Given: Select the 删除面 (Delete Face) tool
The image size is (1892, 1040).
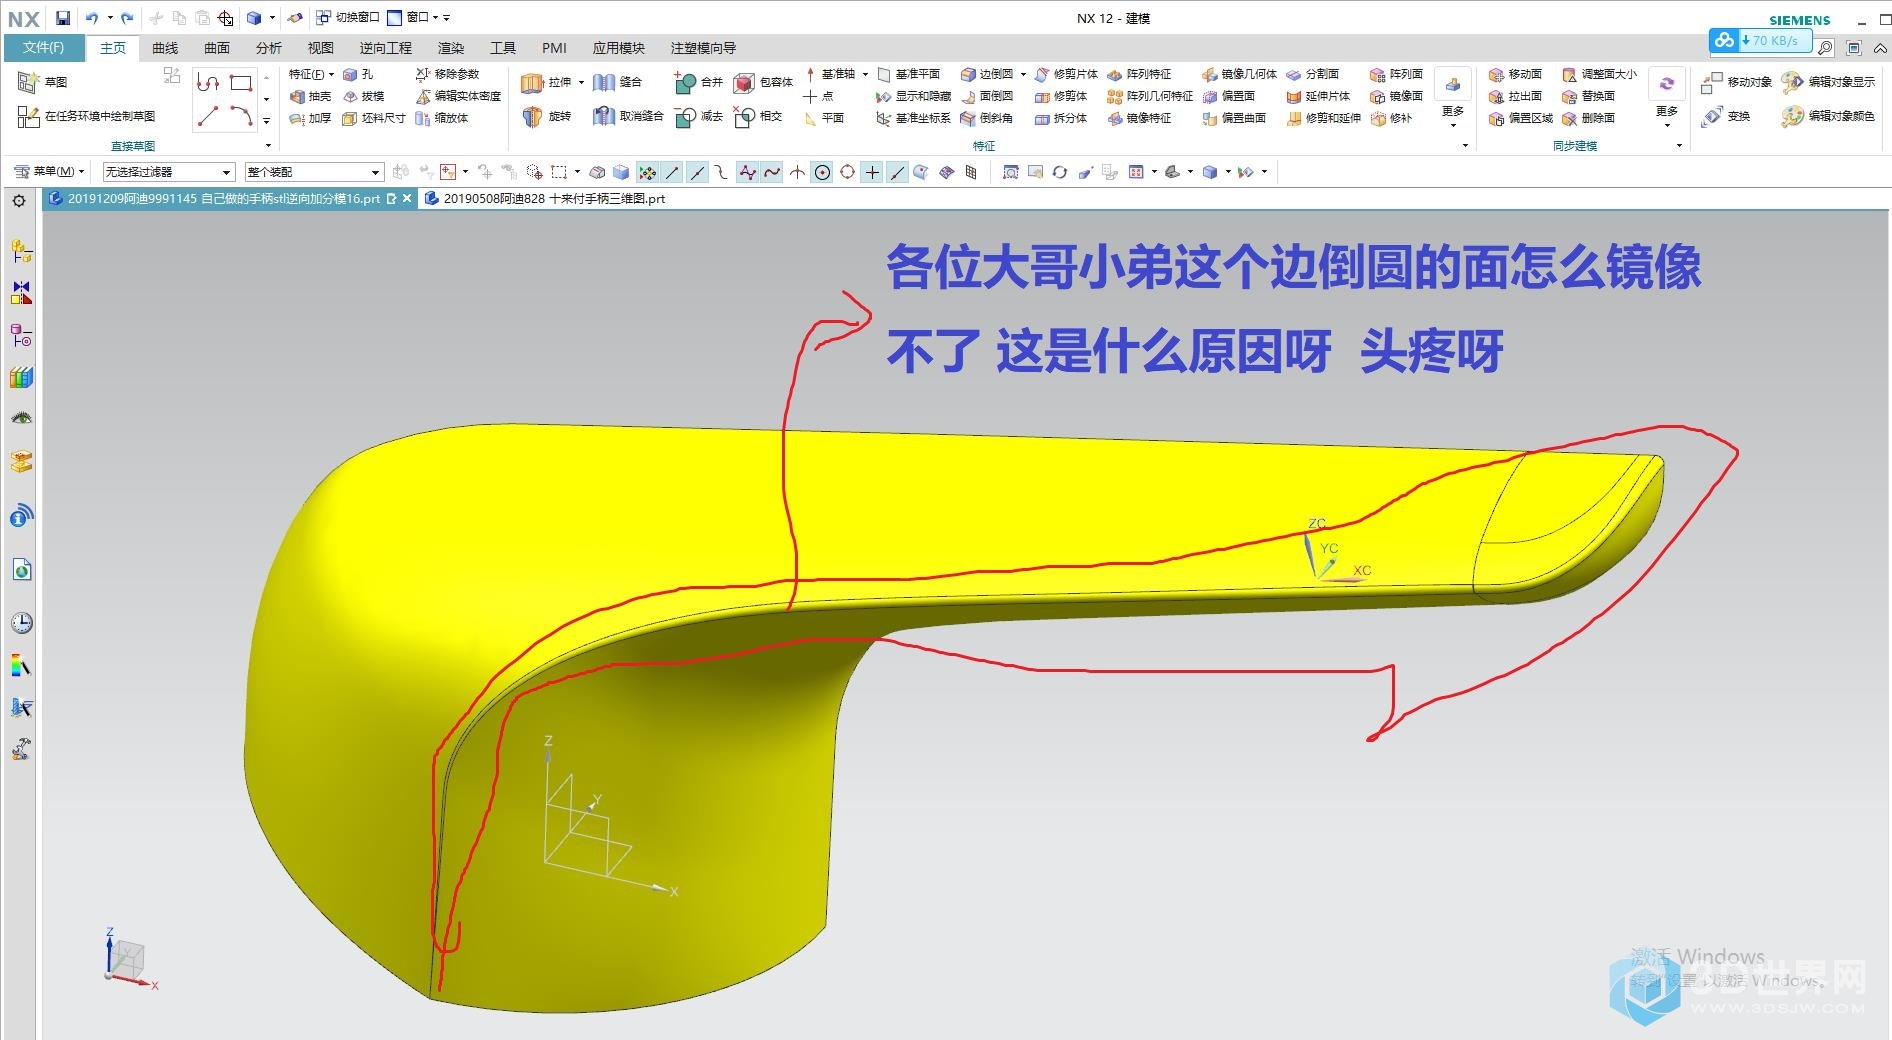Looking at the screenshot, I should coord(1588,118).
